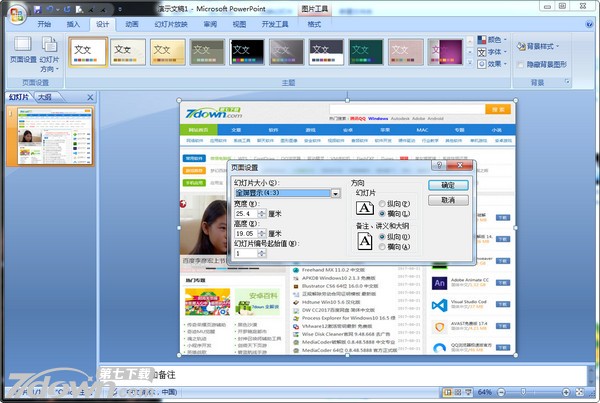Apply the black theme thumbnail
Viewport: 600px width, 403px height.
point(247,52)
